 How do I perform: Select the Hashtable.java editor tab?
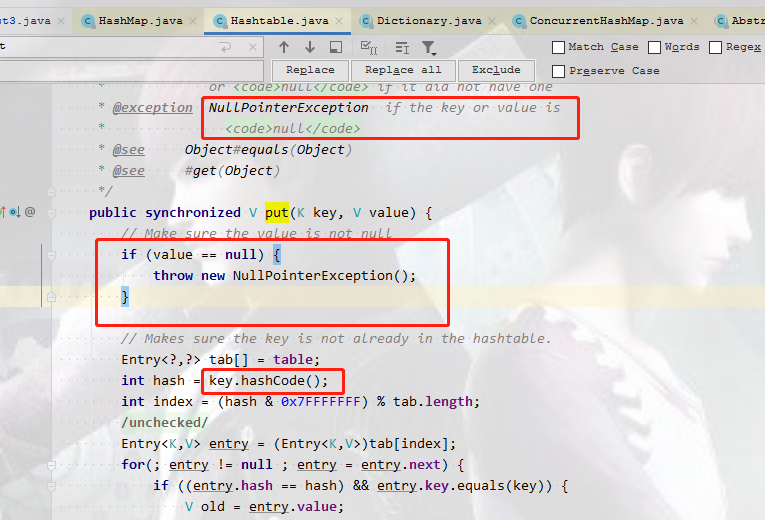pos(279,21)
